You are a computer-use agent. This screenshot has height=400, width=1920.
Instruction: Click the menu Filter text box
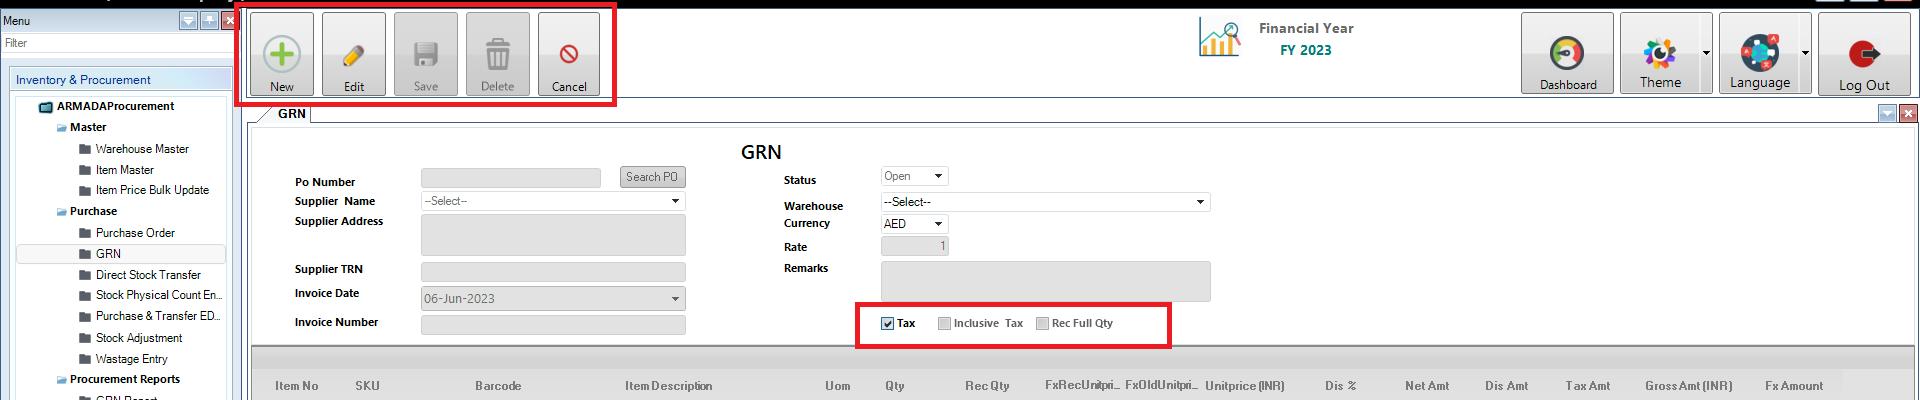[x=115, y=44]
